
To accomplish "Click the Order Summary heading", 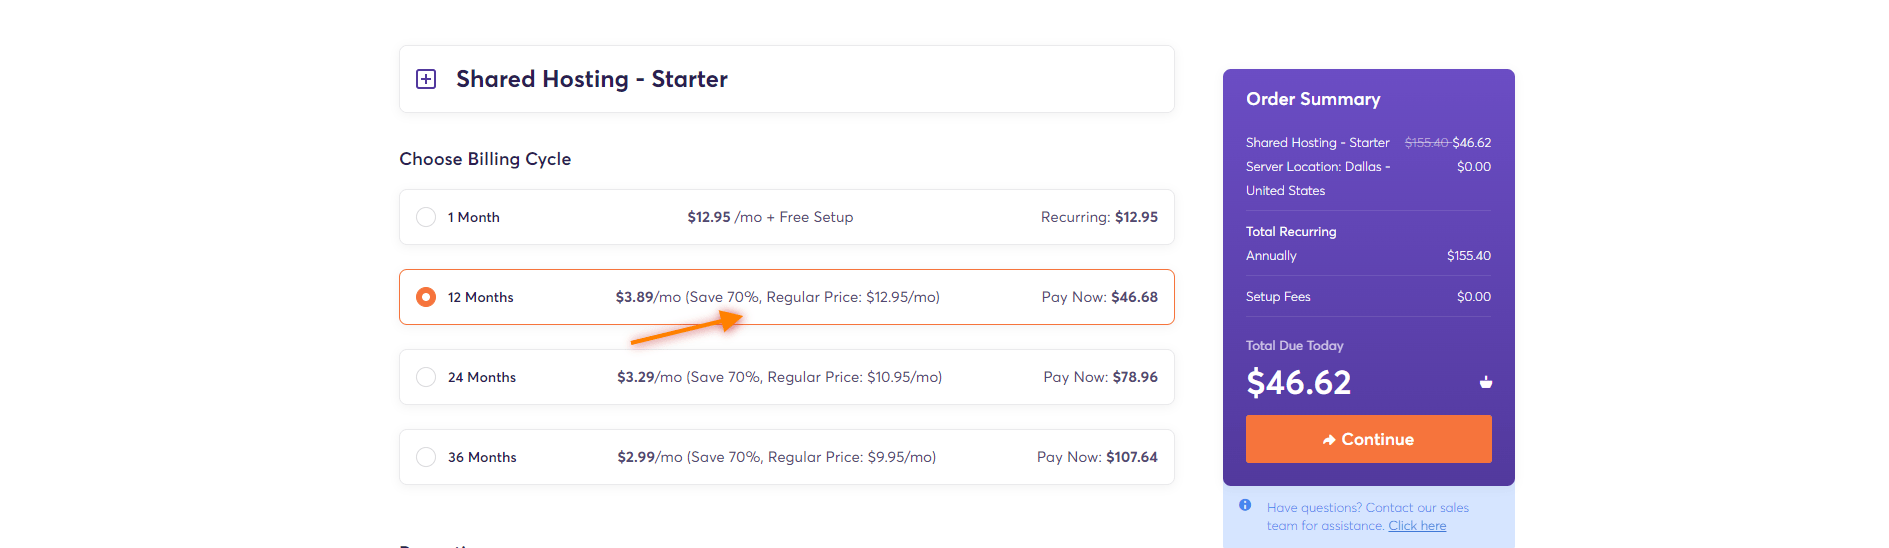I will tap(1313, 99).
